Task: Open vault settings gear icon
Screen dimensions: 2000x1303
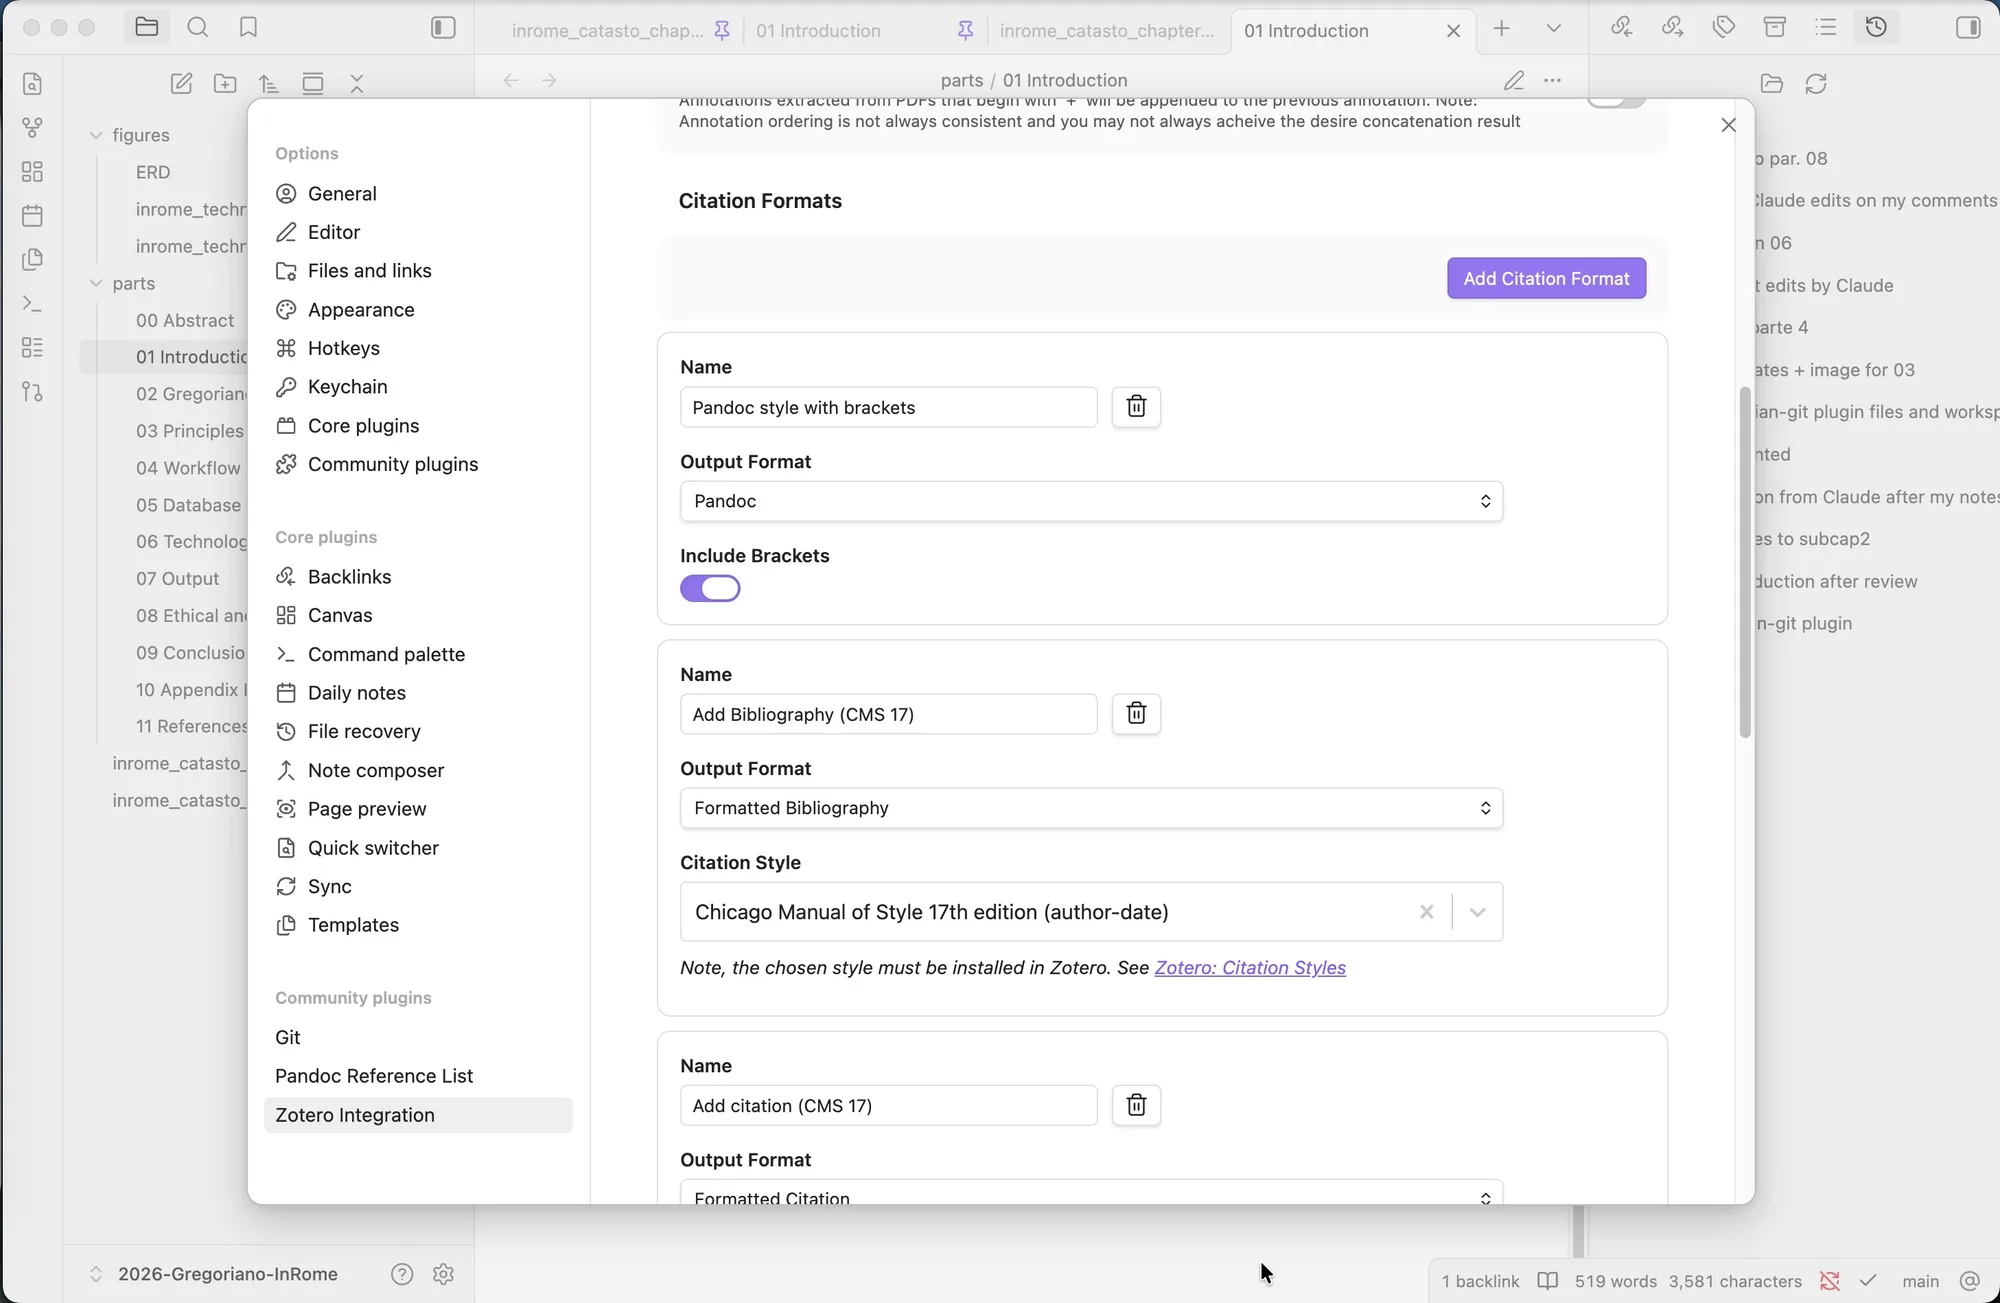Action: click(x=443, y=1274)
